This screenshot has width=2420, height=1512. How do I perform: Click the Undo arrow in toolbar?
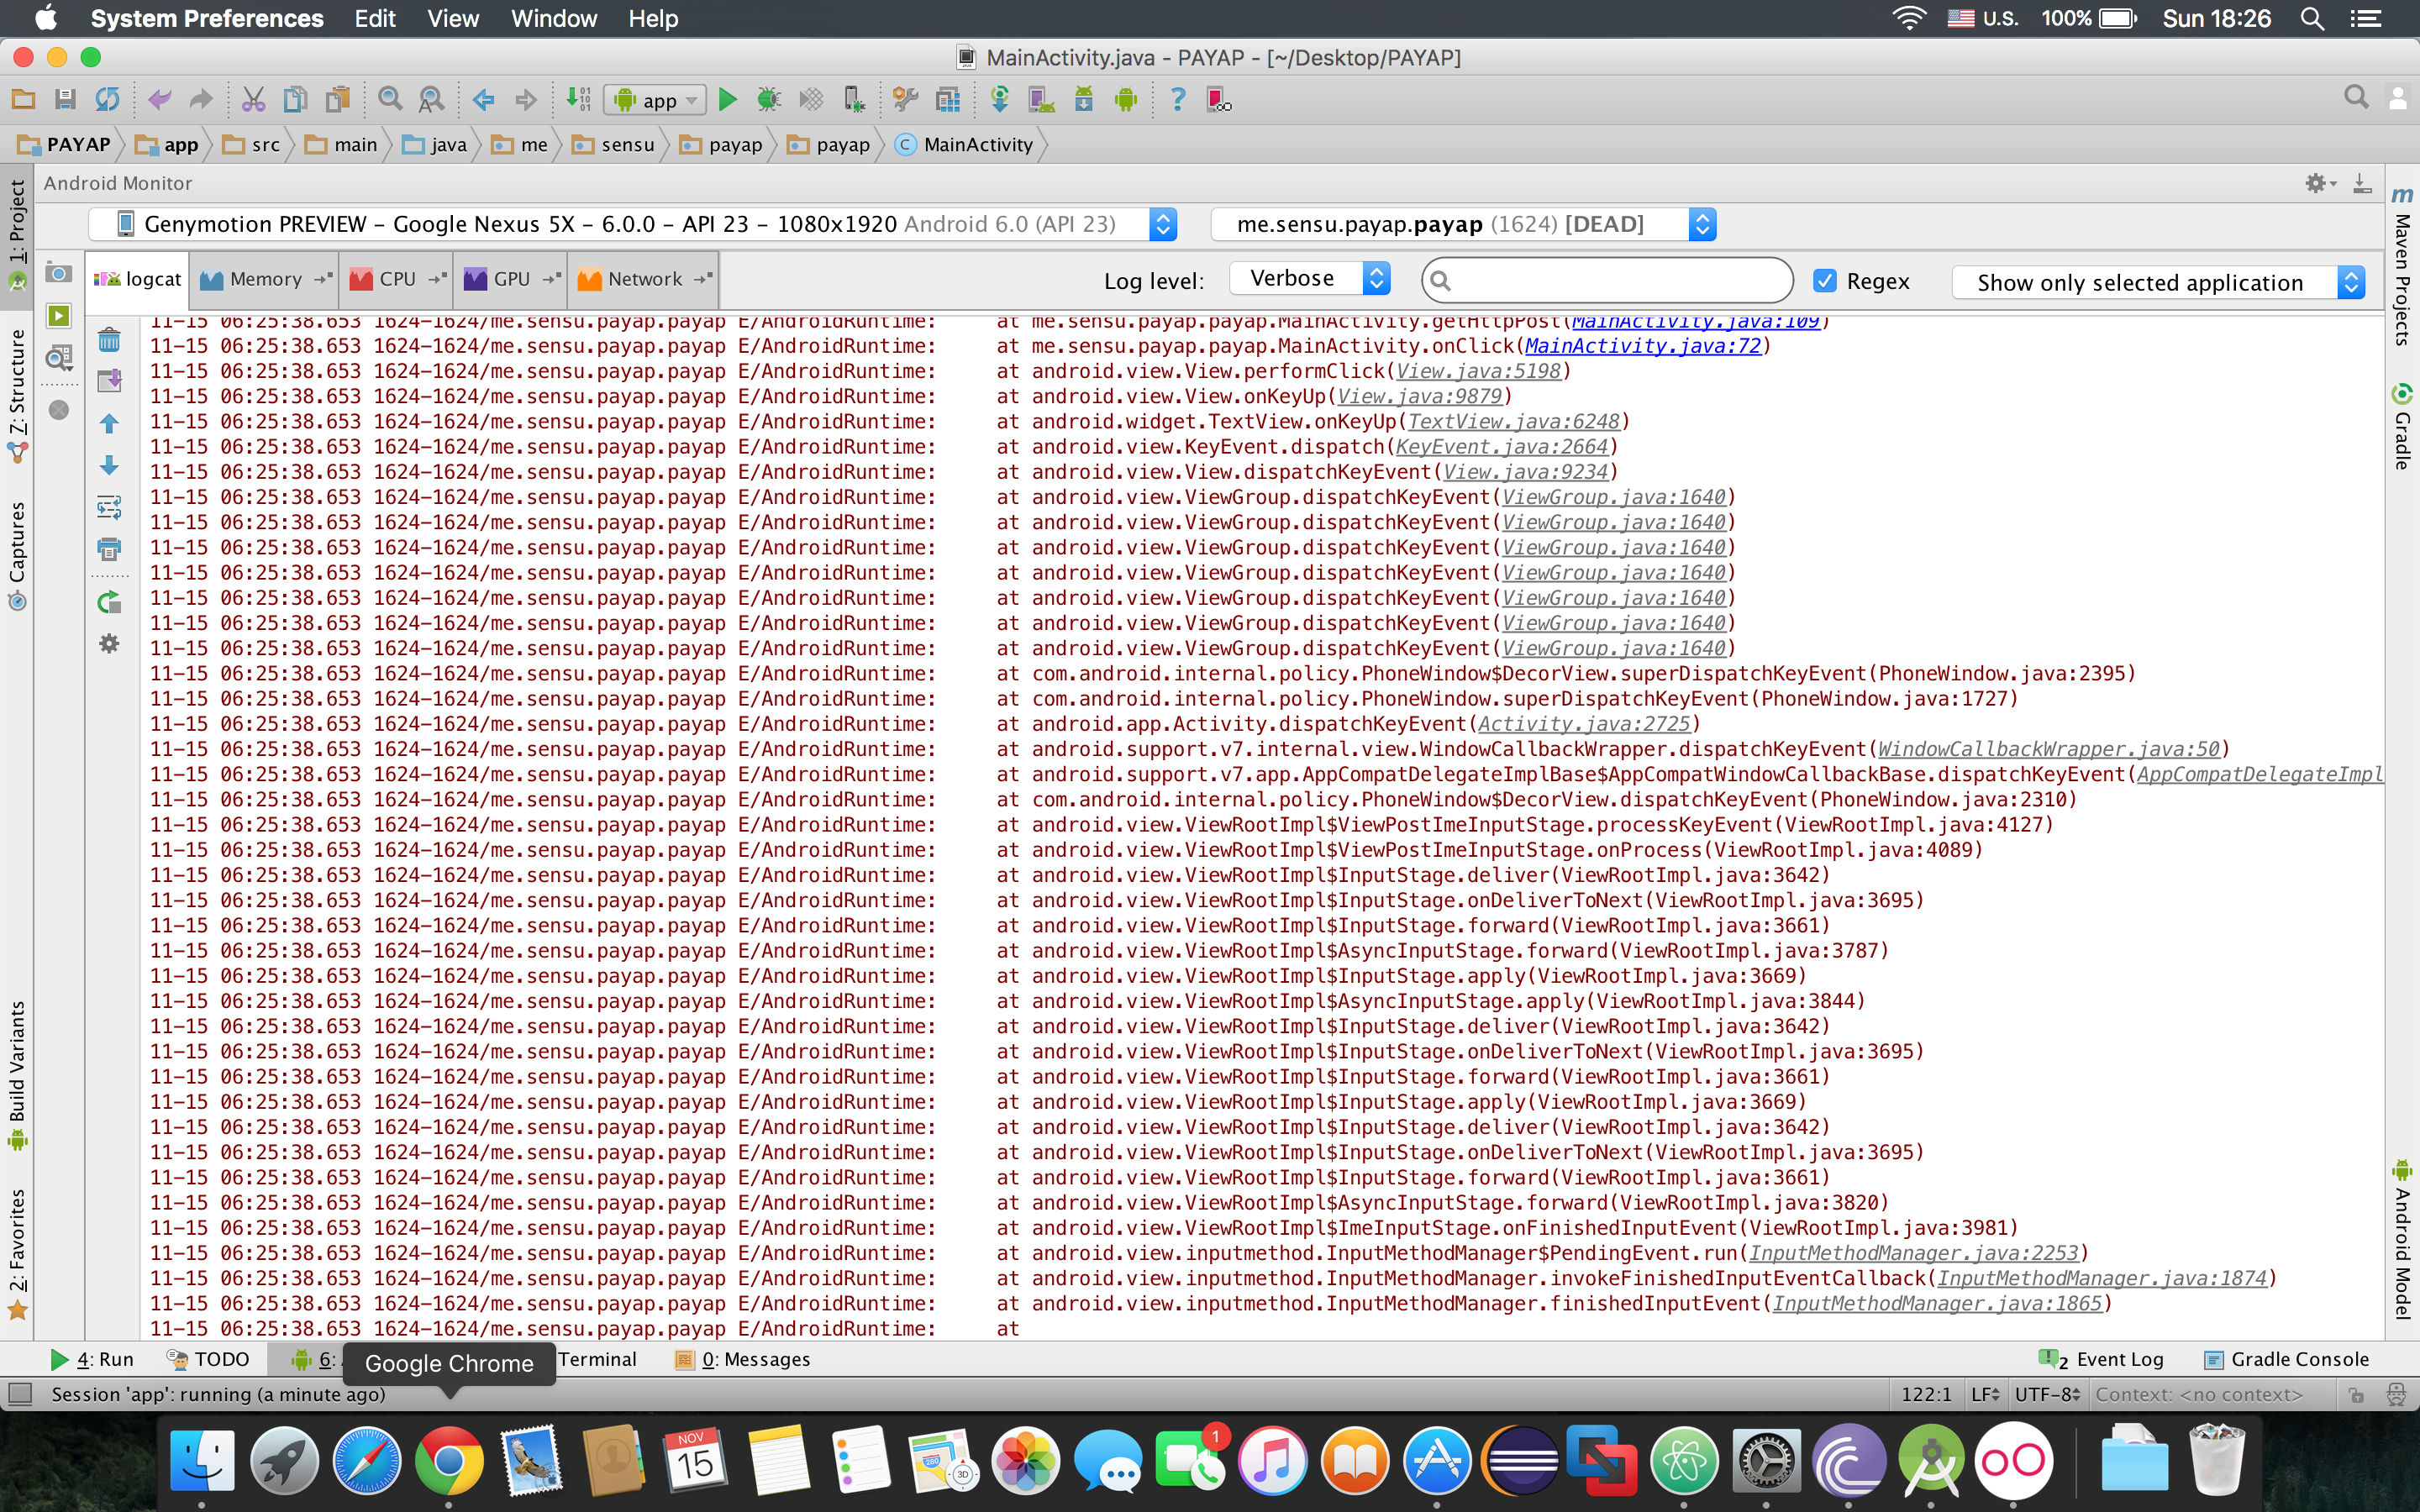(x=159, y=99)
